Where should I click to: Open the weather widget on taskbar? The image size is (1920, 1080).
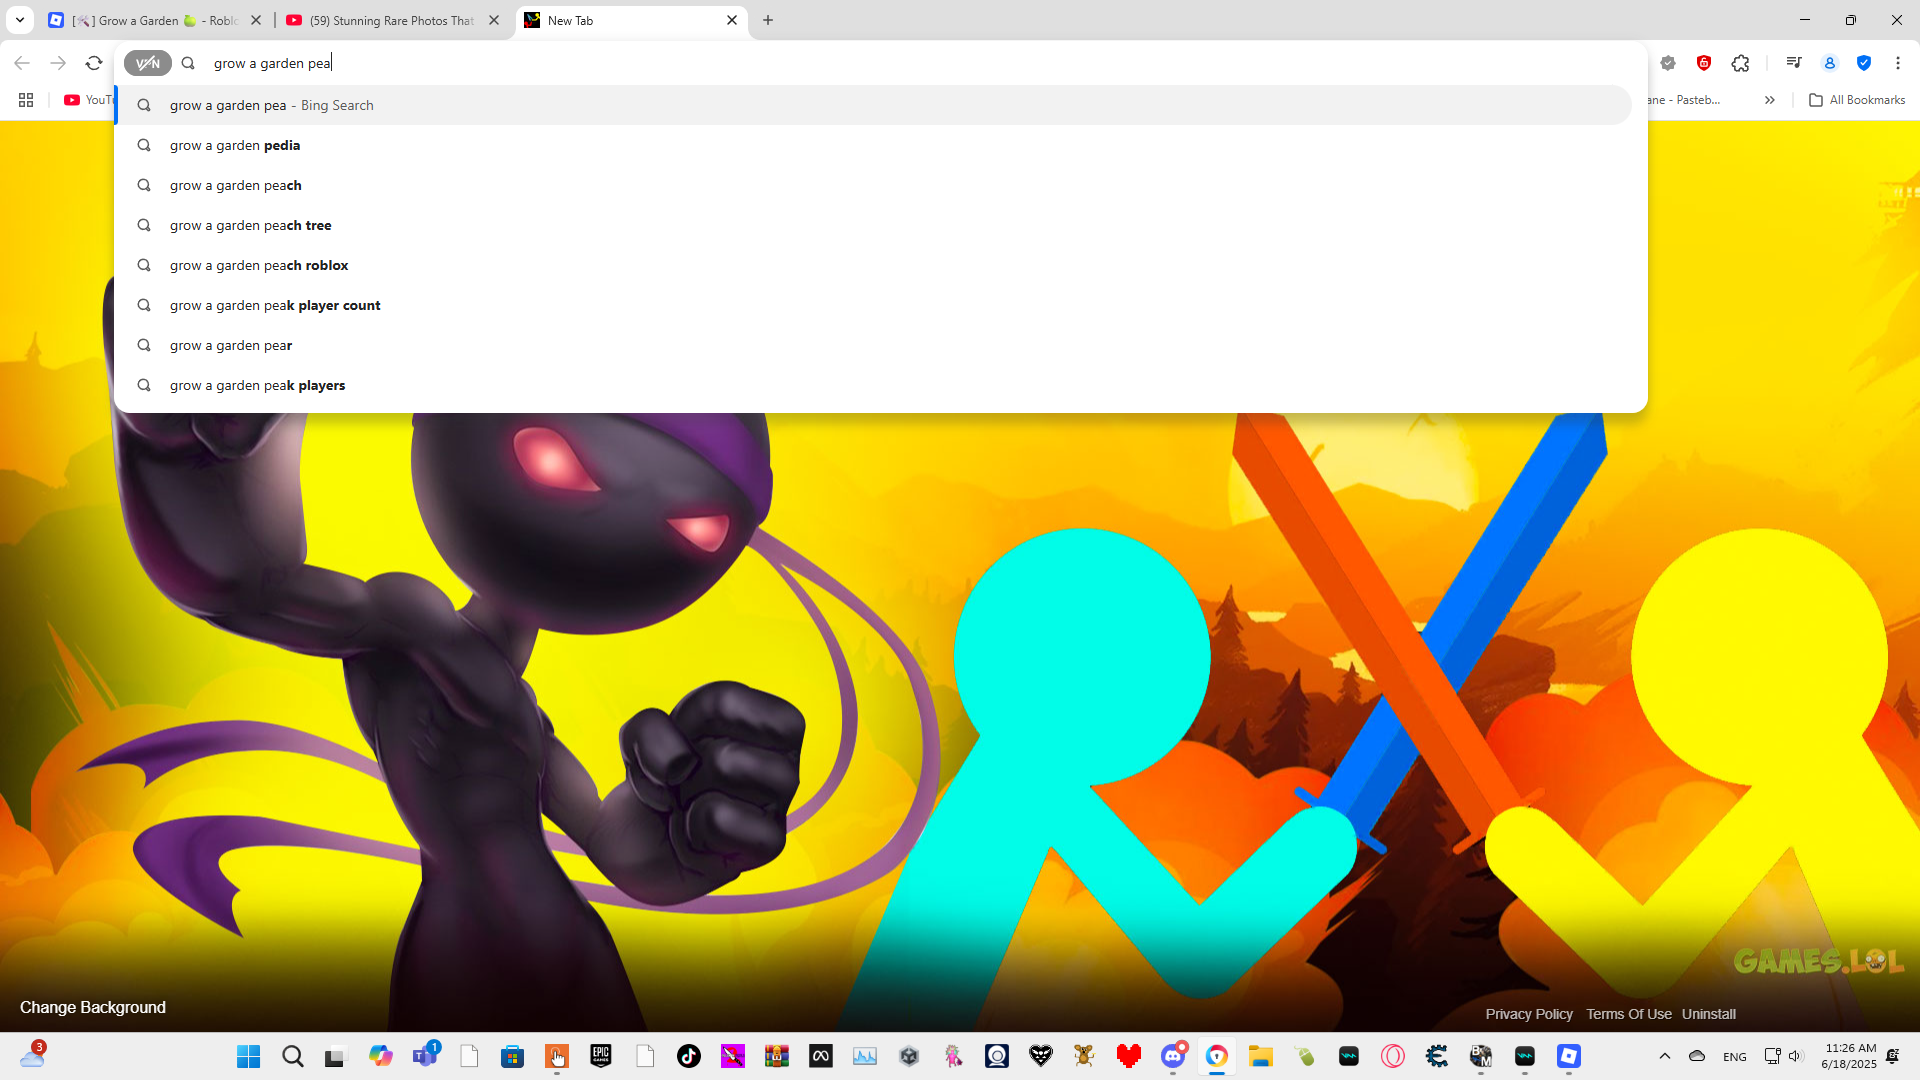(x=33, y=1055)
